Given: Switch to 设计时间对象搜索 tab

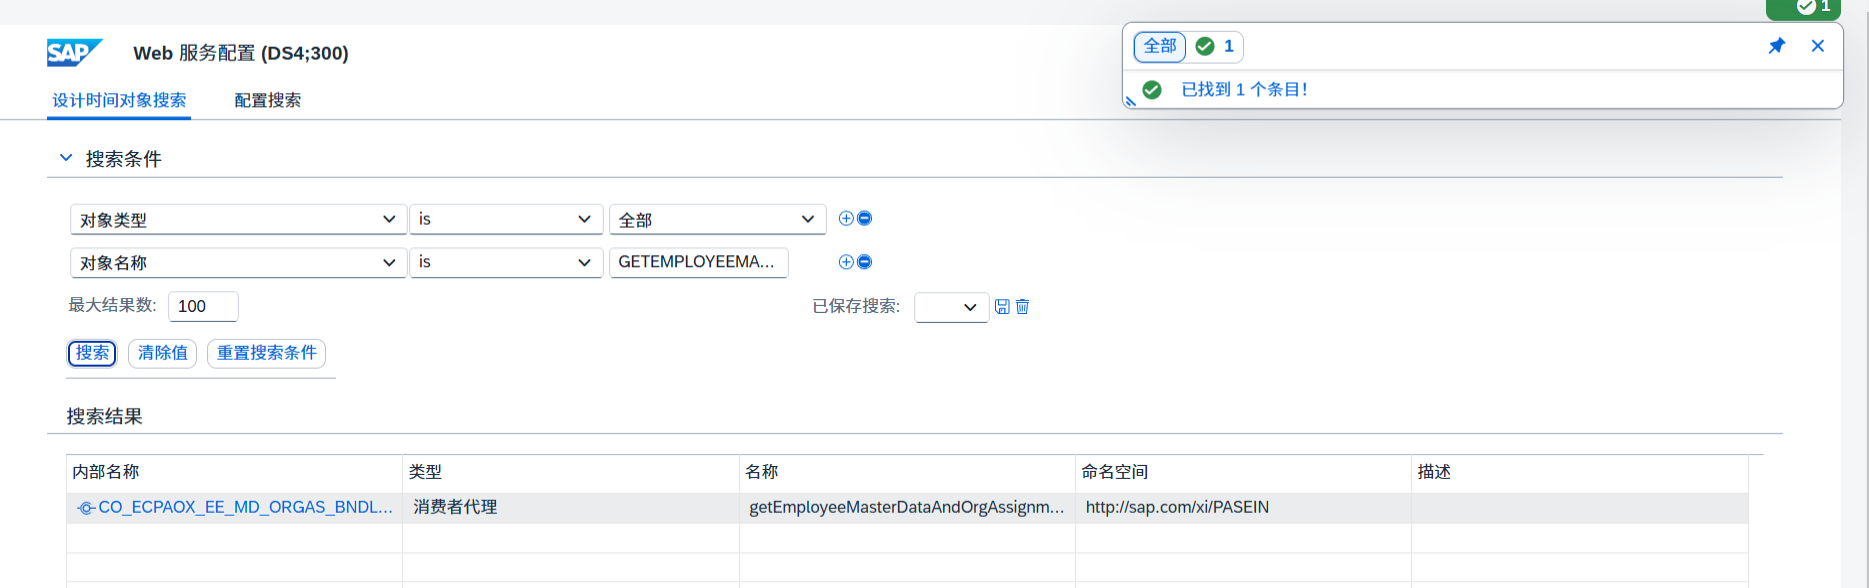Looking at the screenshot, I should coord(119,100).
